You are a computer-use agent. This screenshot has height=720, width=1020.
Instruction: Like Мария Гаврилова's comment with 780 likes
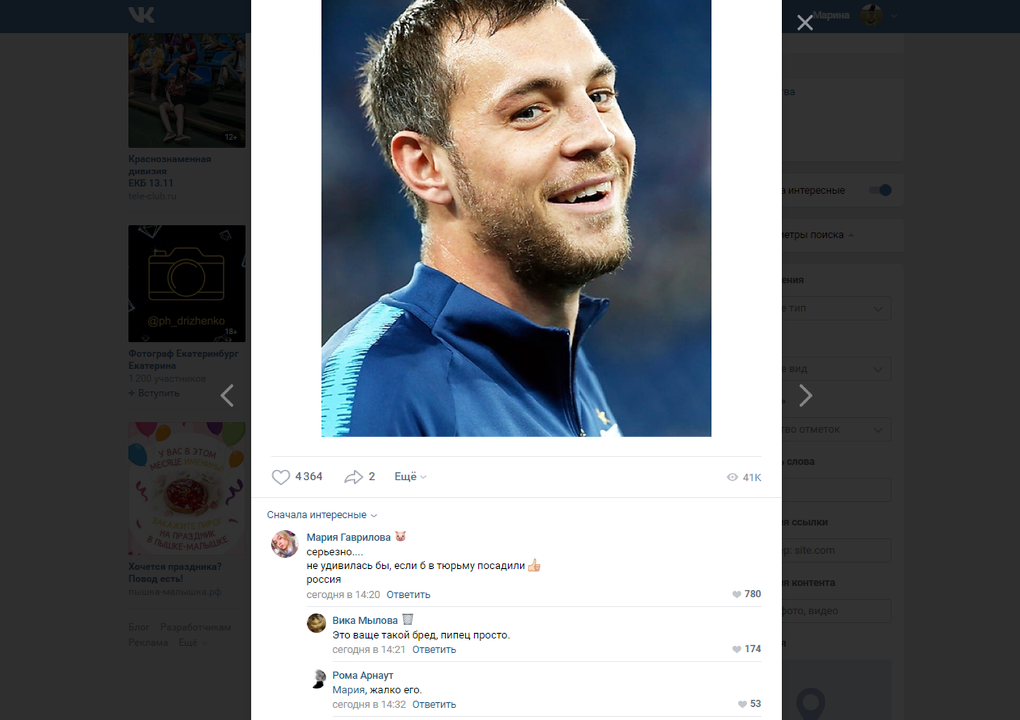tap(737, 594)
